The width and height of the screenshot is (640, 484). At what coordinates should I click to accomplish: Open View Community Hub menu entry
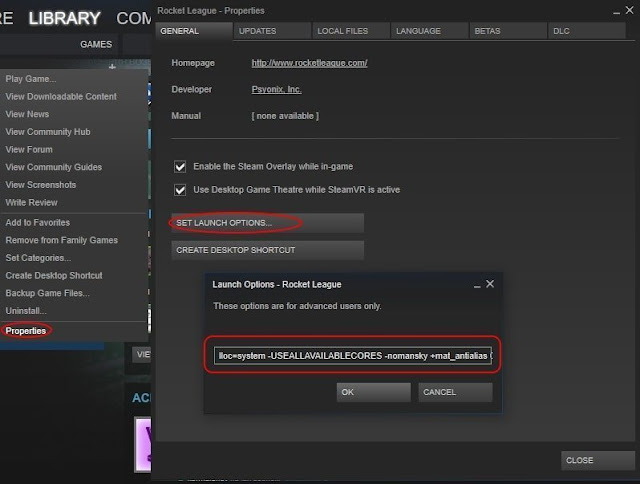pos(48,132)
